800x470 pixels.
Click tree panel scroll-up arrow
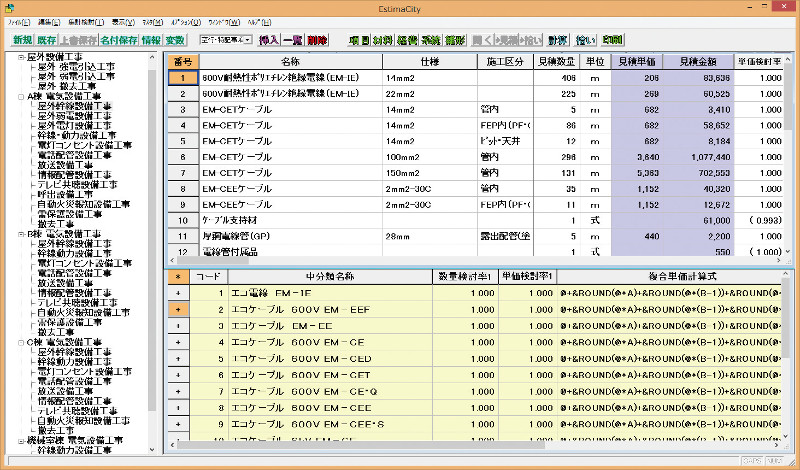click(152, 58)
